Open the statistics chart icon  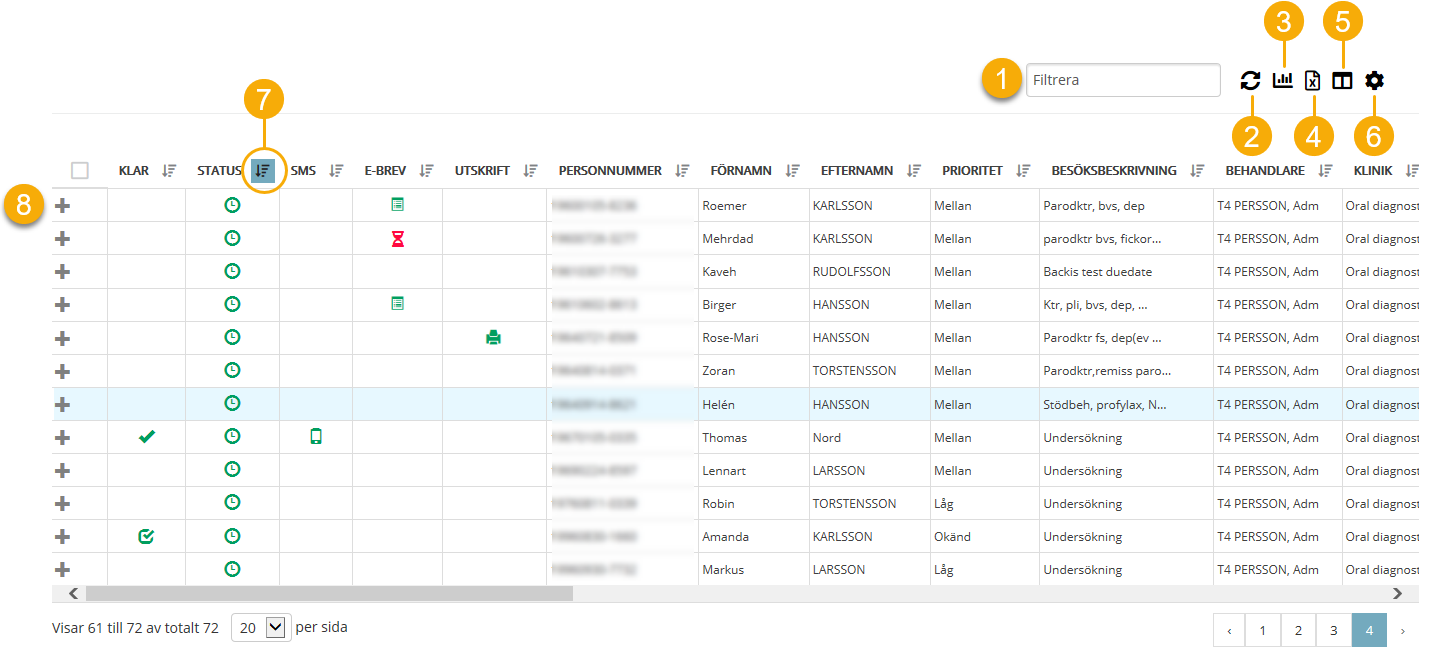pyautogui.click(x=1282, y=81)
